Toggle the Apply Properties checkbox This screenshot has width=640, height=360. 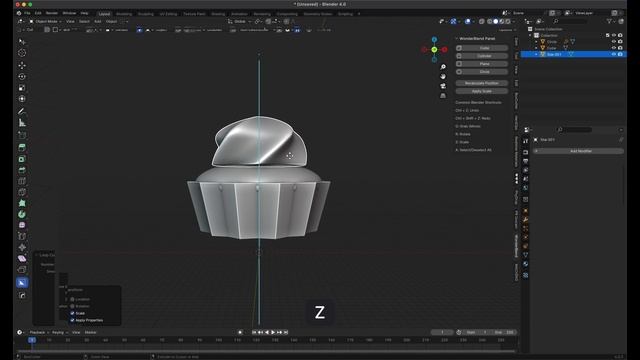point(72,320)
